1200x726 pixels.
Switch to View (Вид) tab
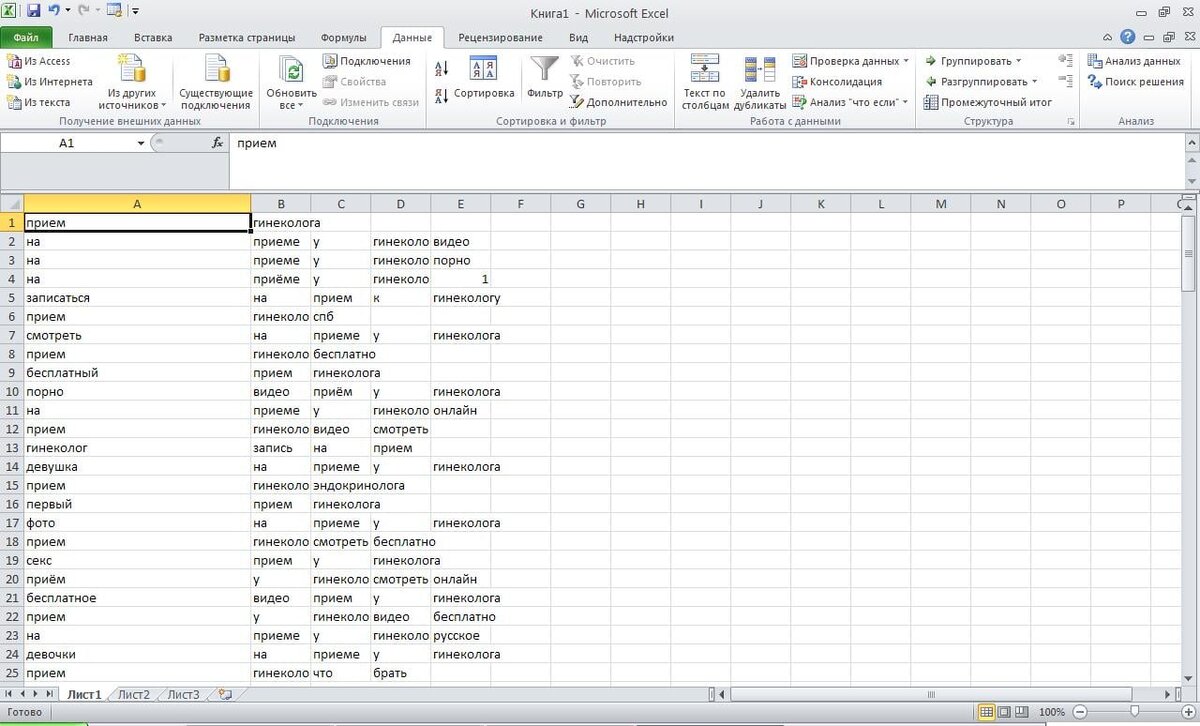point(578,38)
